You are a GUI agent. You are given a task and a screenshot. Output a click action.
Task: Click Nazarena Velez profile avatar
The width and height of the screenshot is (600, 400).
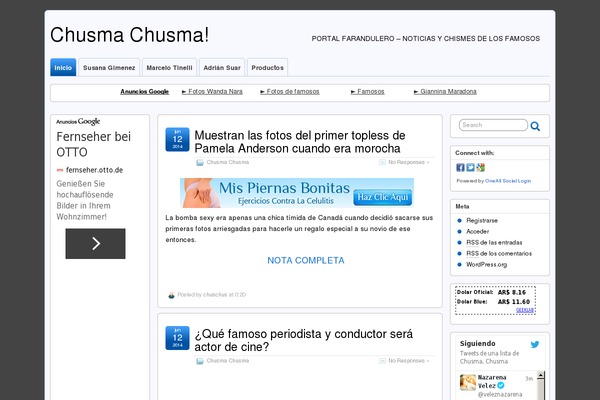(x=468, y=382)
